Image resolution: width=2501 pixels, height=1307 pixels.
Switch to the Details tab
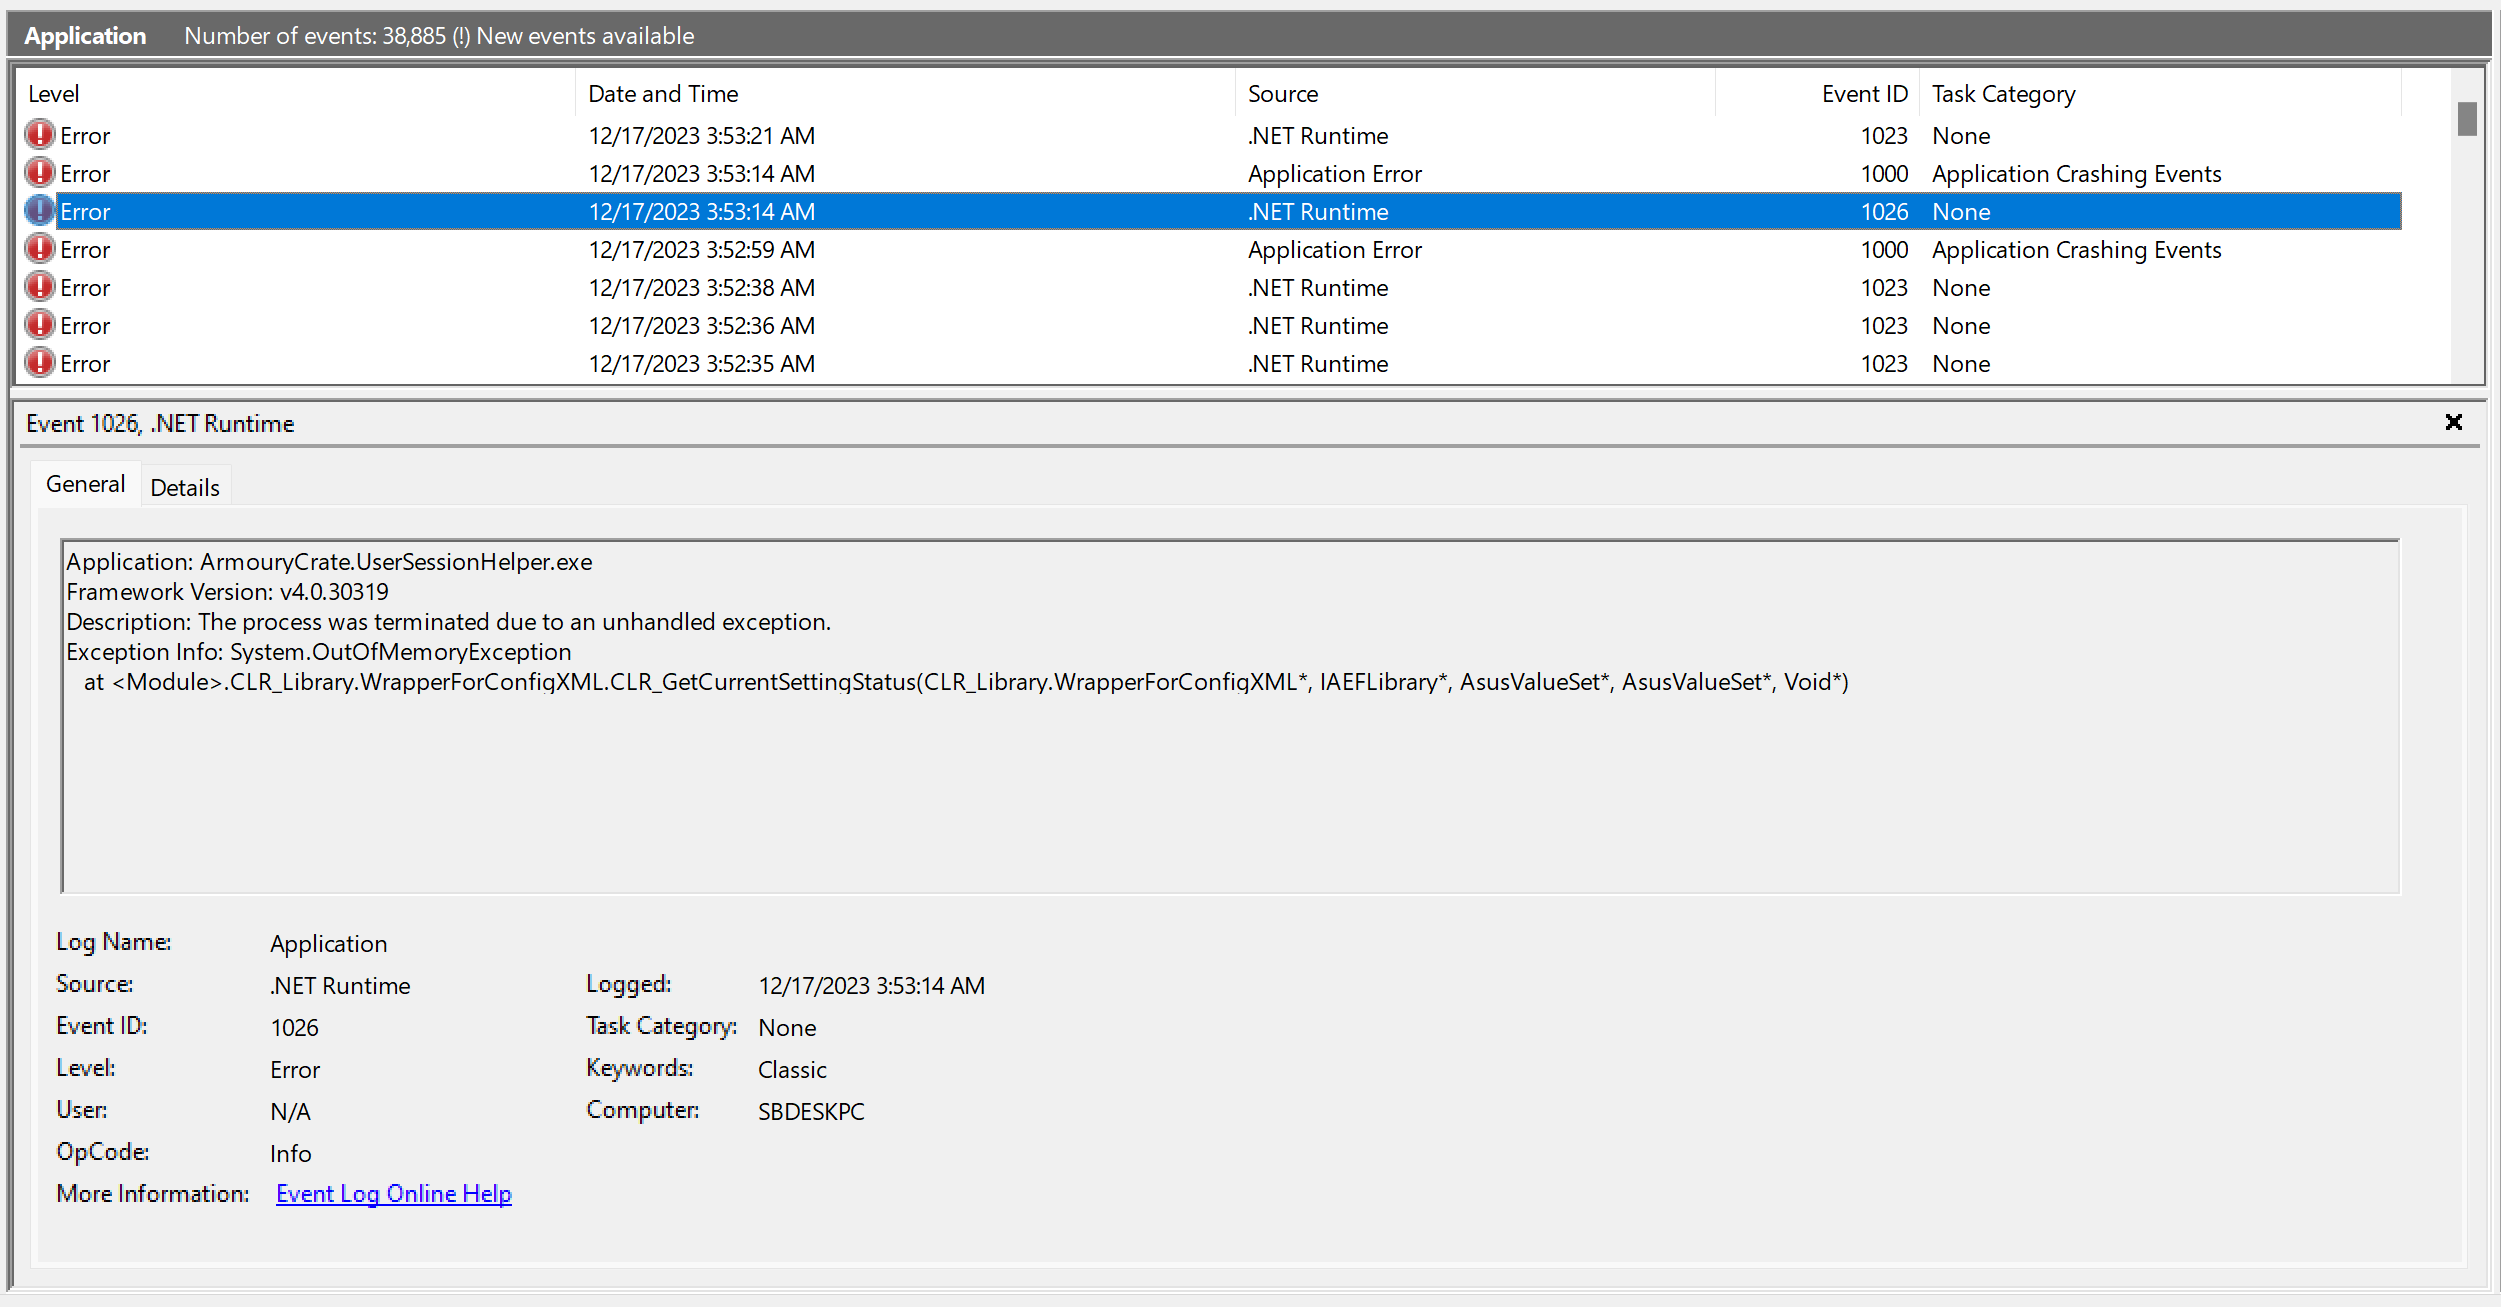(185, 486)
